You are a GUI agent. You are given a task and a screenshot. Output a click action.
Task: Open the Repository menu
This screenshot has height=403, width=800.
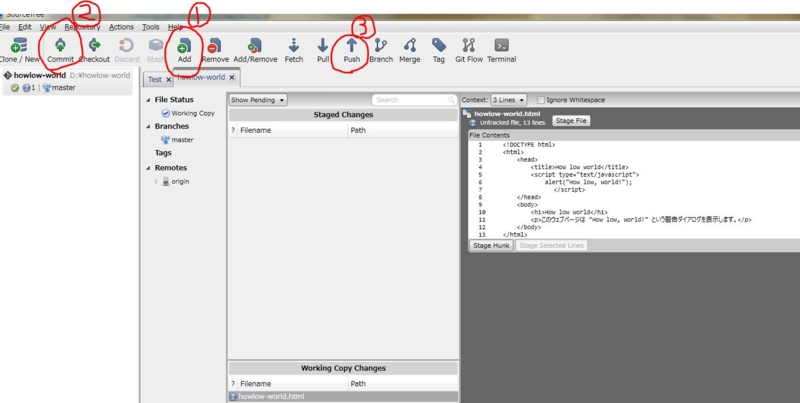coord(82,27)
